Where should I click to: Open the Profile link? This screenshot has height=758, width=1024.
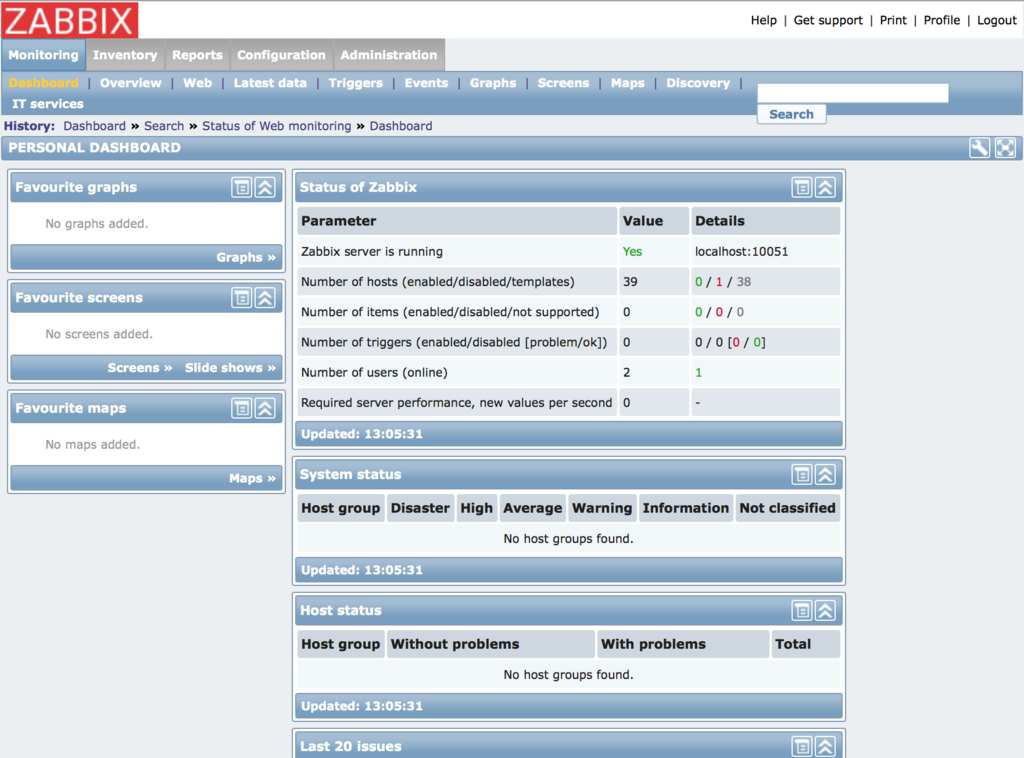click(942, 20)
